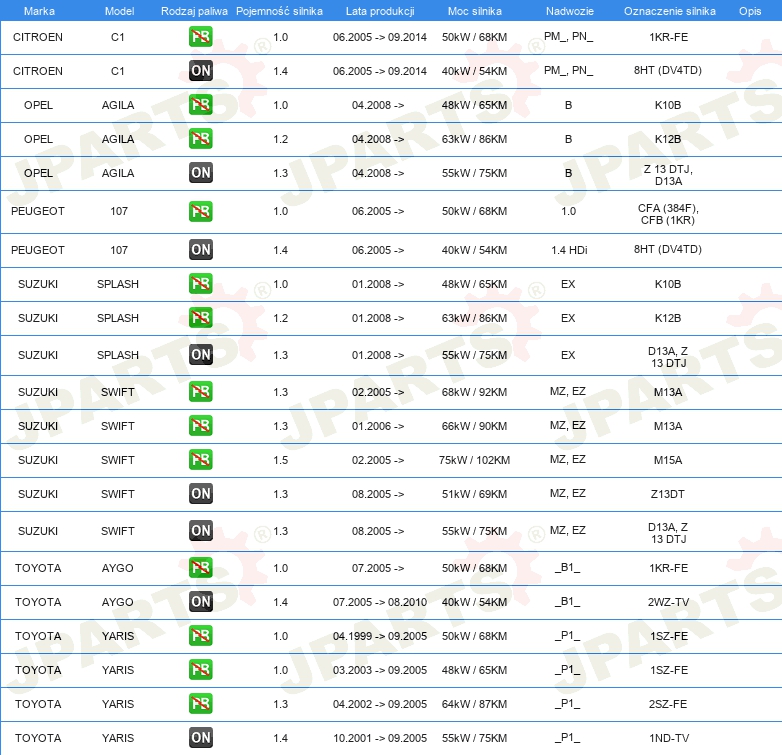The width and height of the screenshot is (782, 755).
Task: Click the ON diesel icon for Swift 55kW row
Action: coord(200,531)
